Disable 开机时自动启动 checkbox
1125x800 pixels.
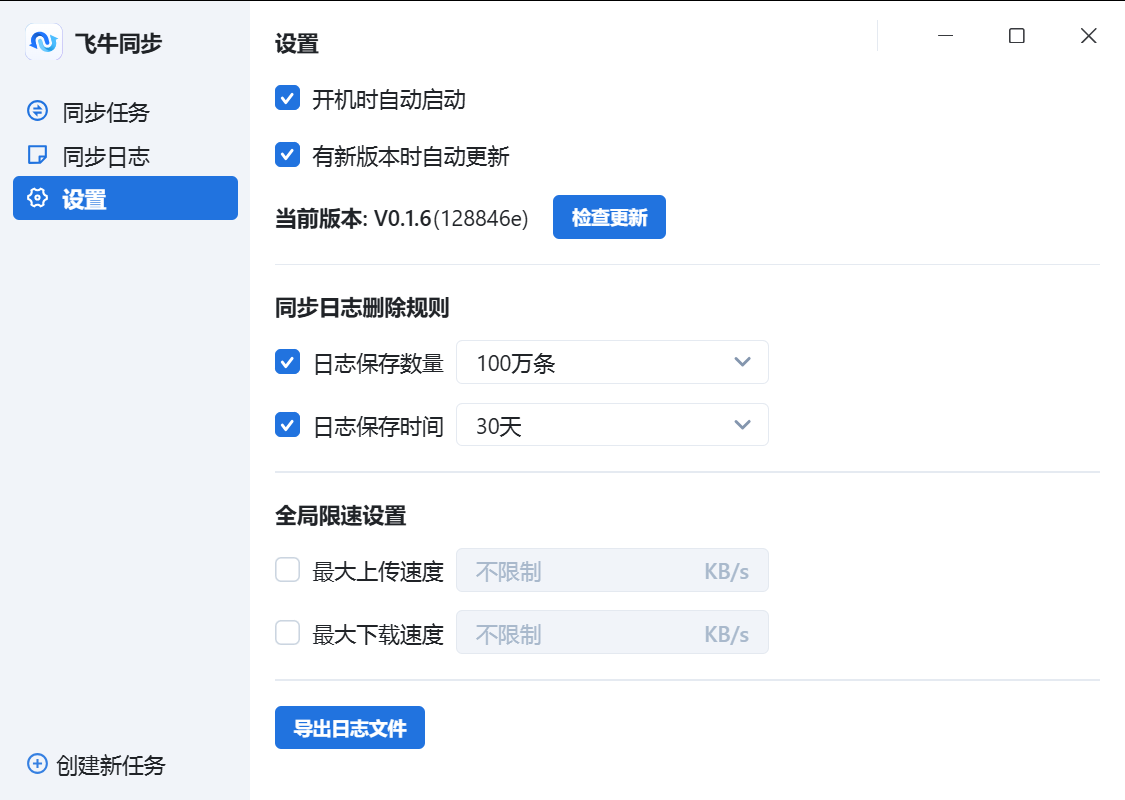coord(287,98)
